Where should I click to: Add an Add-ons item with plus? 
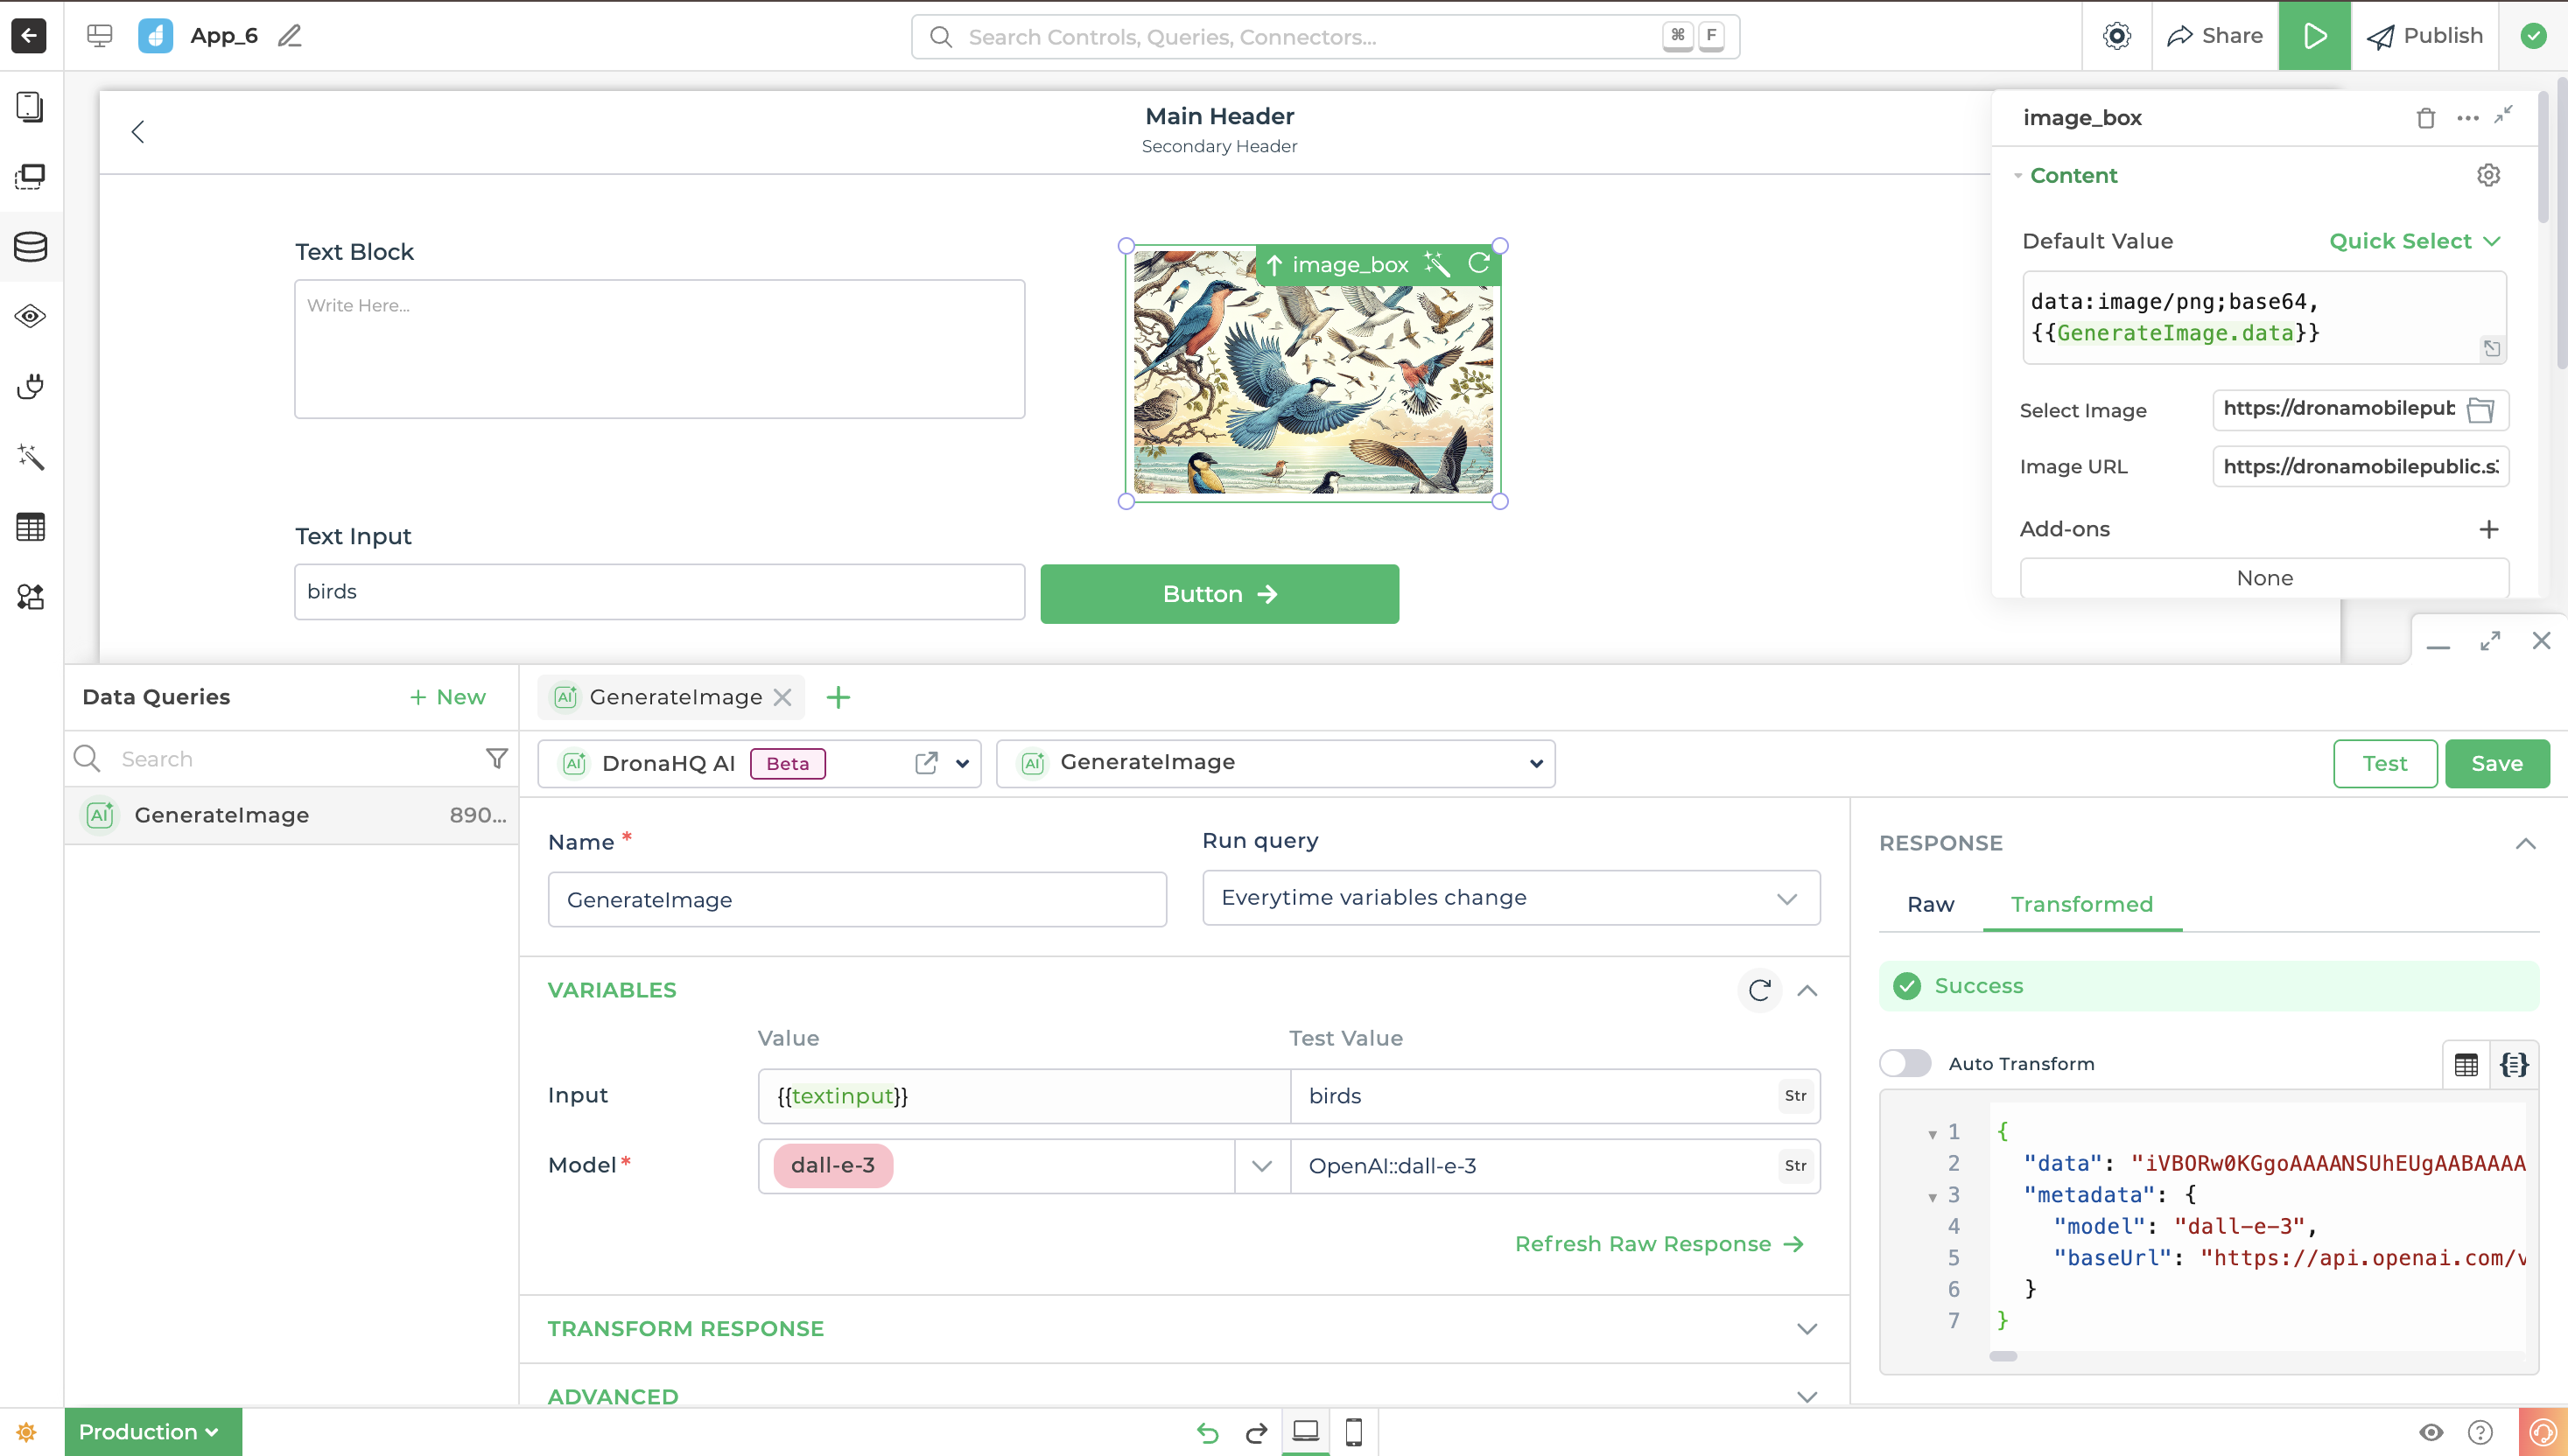2489,529
